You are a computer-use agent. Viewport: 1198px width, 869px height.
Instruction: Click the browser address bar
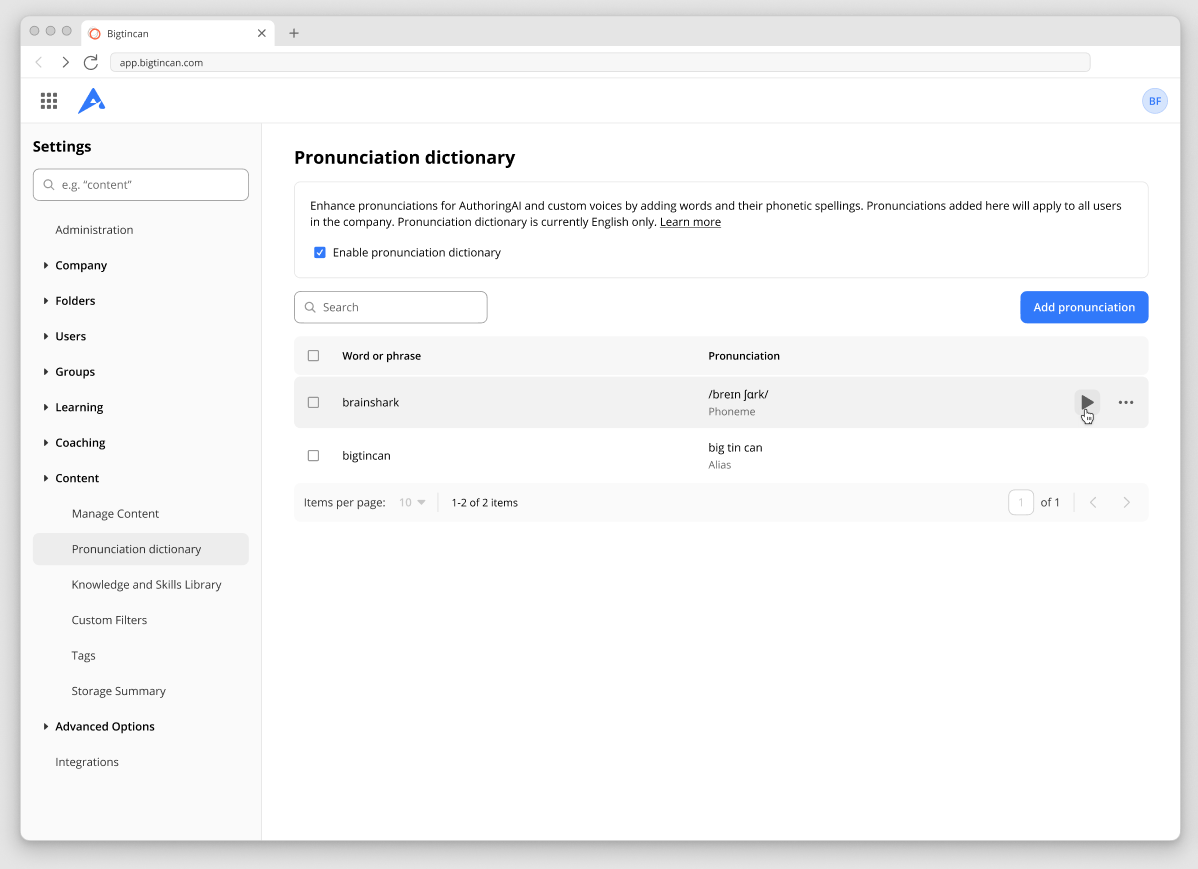click(600, 63)
